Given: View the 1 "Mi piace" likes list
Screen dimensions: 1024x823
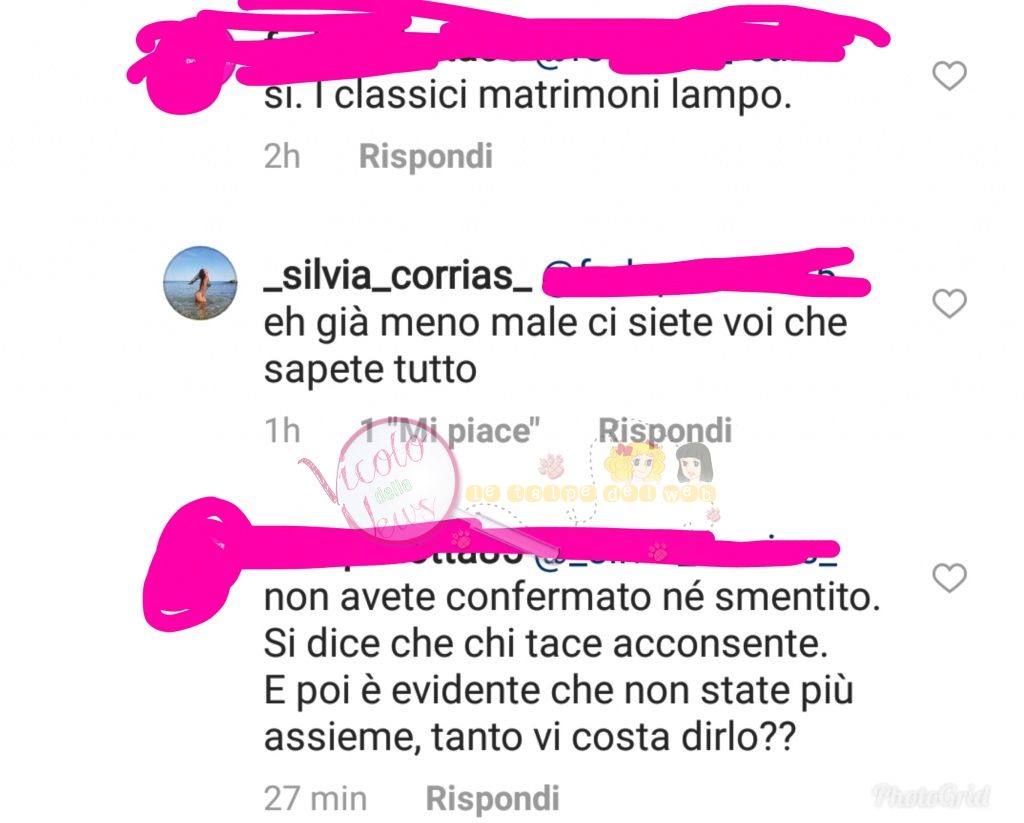Looking at the screenshot, I should click(451, 430).
